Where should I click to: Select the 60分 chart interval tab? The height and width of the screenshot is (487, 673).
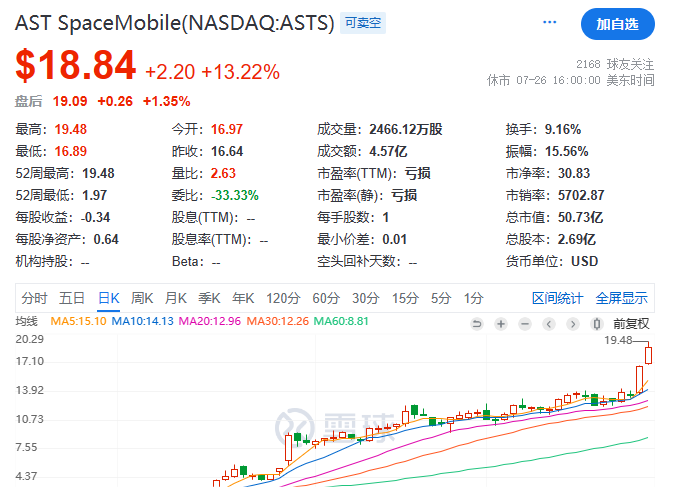coord(326,298)
